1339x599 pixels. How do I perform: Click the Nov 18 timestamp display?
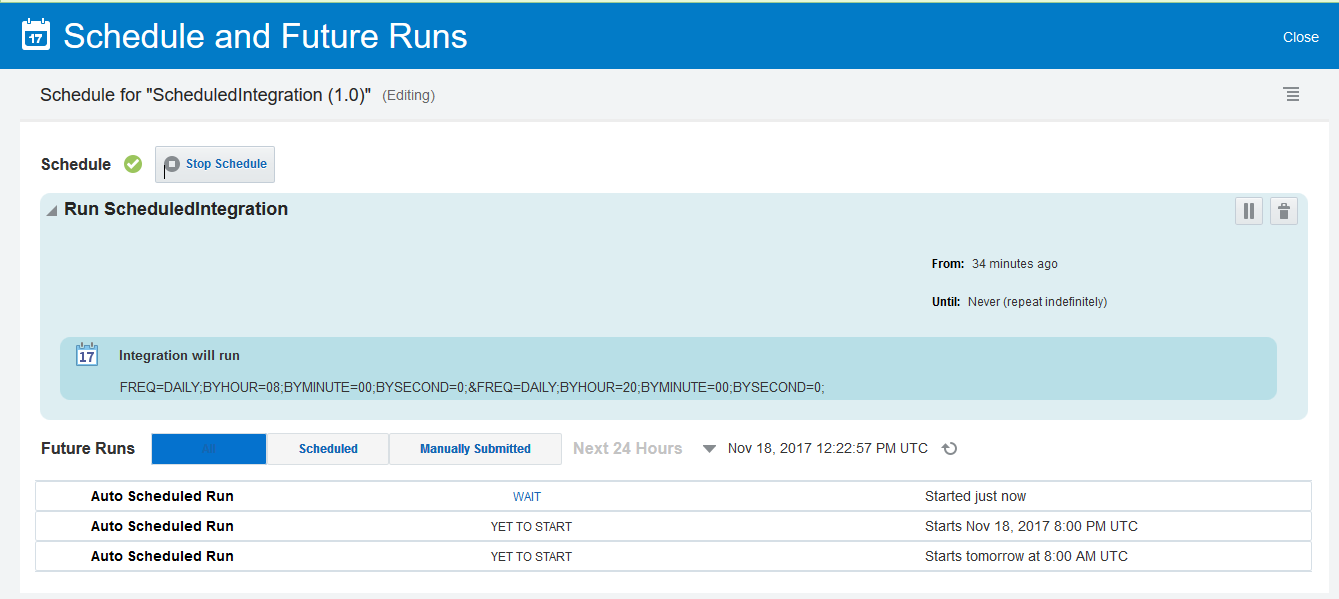[x=827, y=448]
